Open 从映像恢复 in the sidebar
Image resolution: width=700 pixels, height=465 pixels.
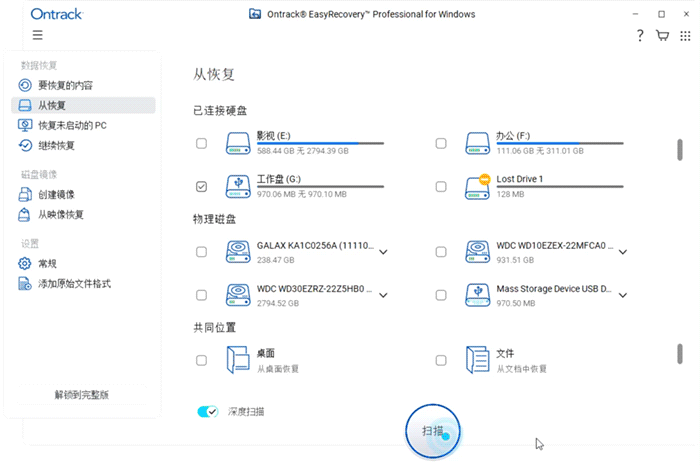[x=83, y=215]
